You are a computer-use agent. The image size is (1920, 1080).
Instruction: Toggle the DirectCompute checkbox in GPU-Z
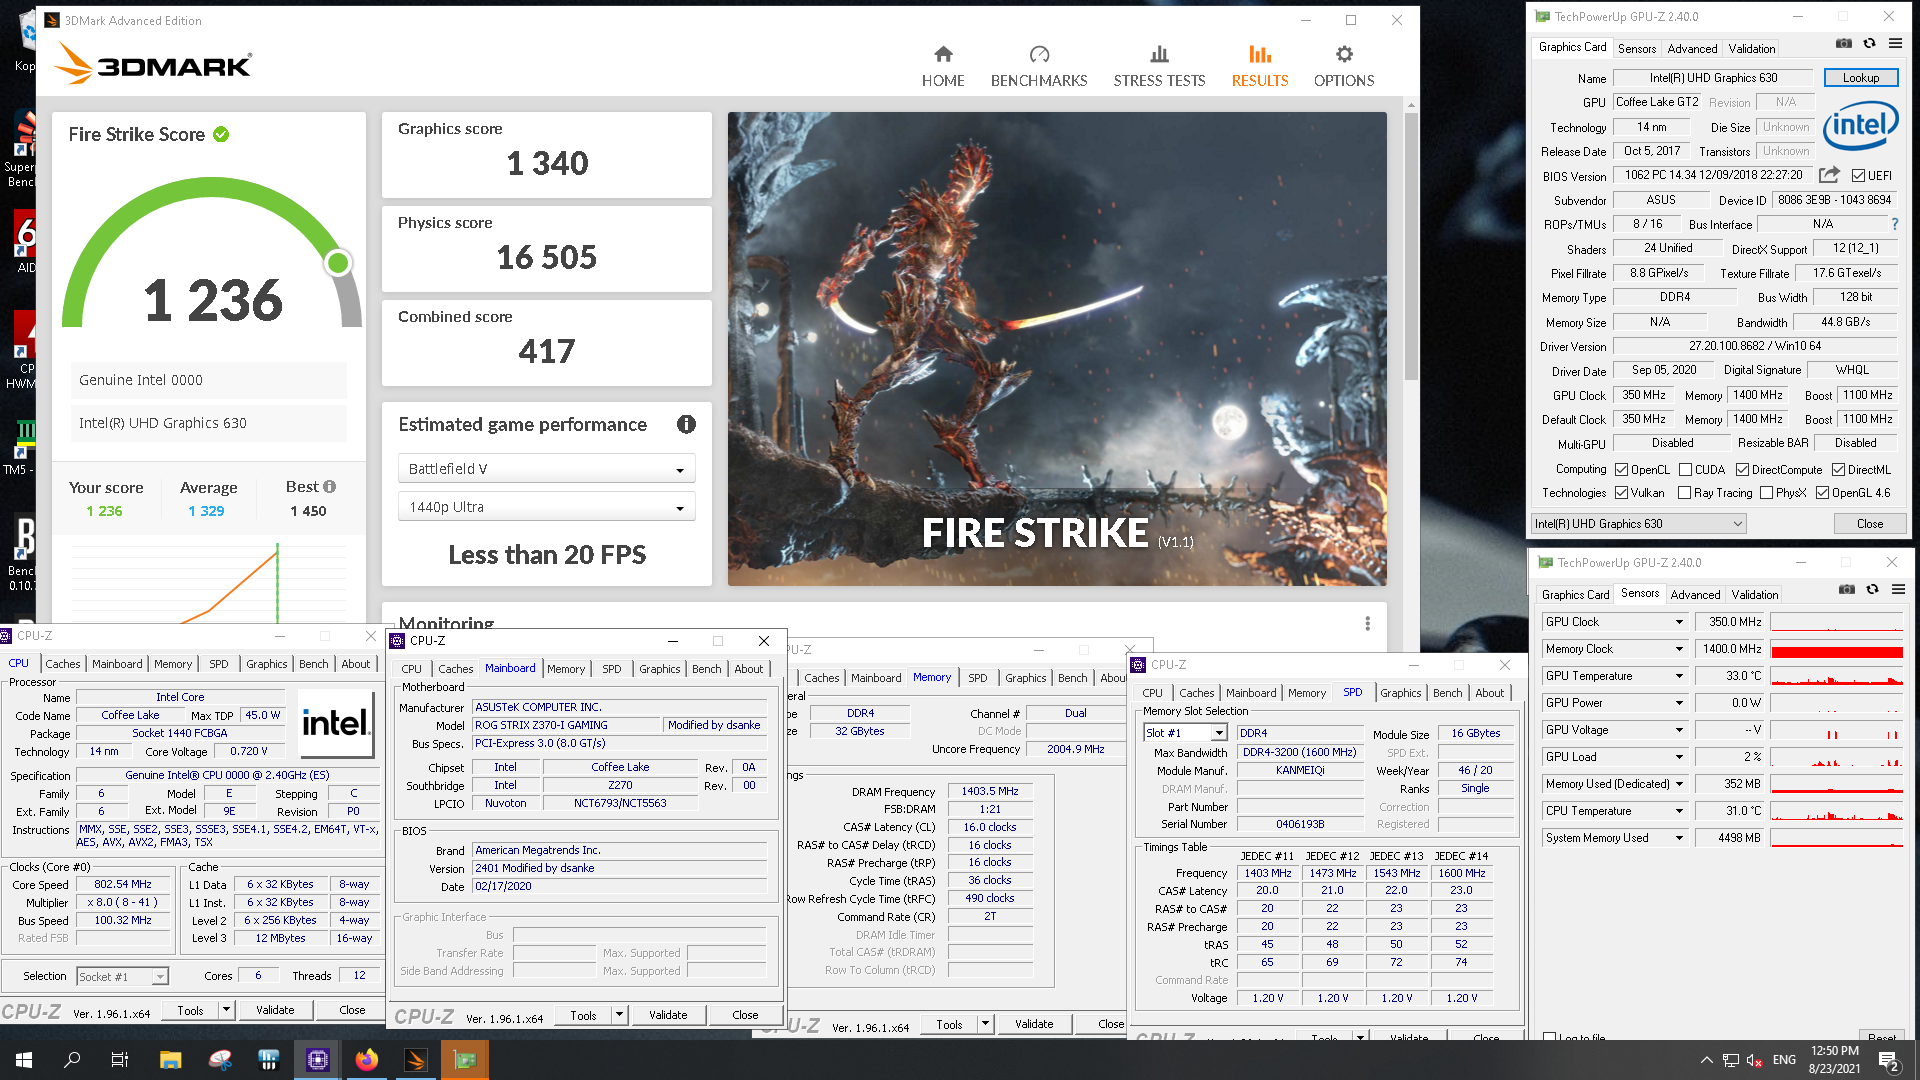click(1742, 470)
